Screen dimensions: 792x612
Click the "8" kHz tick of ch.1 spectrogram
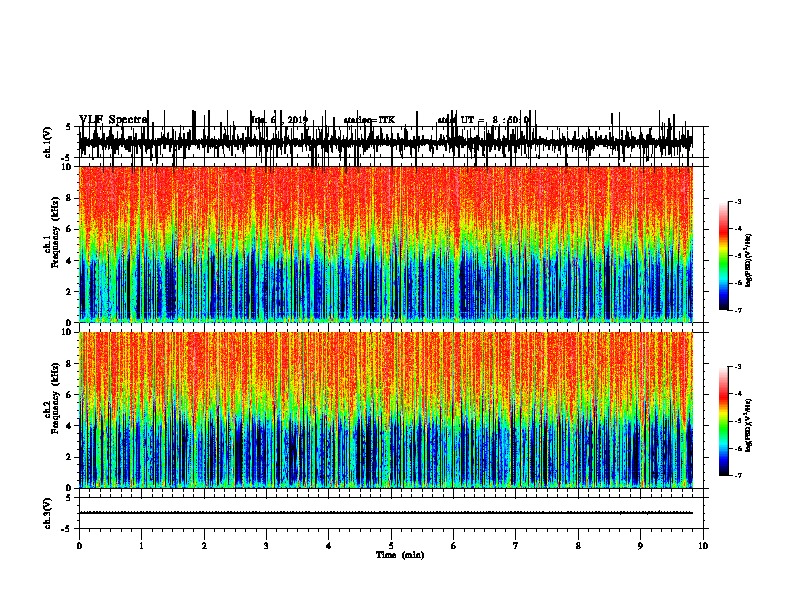pos(70,198)
